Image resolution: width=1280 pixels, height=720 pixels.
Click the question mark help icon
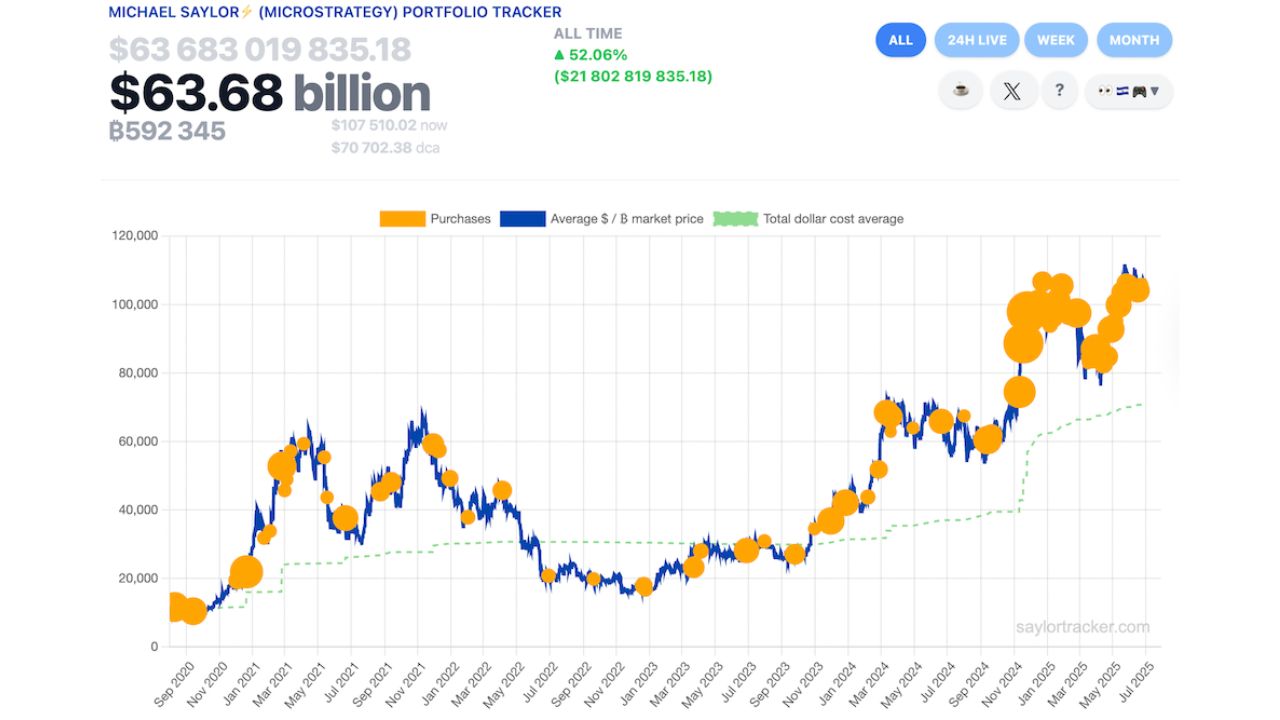coord(1059,91)
